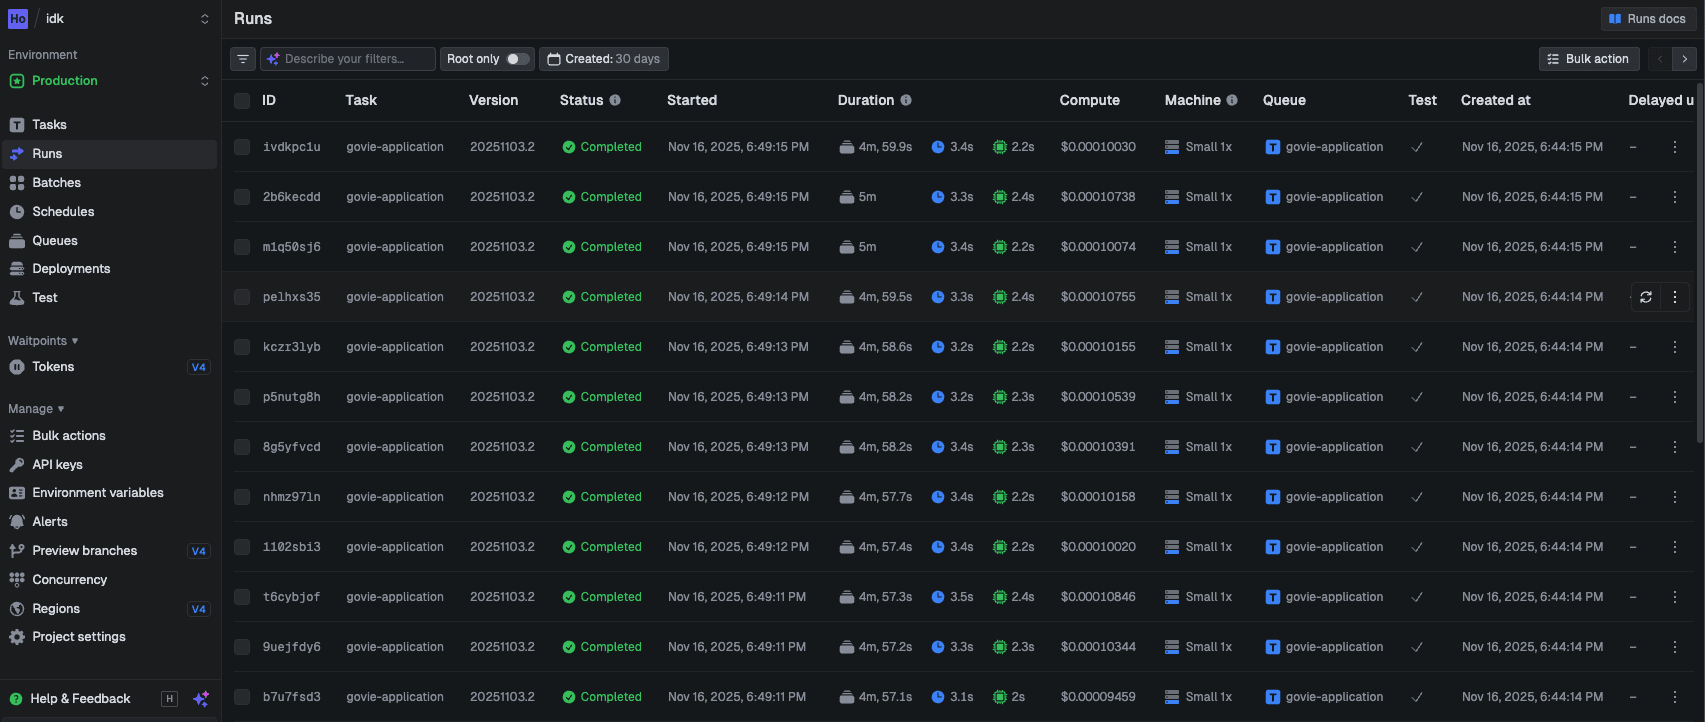The image size is (1705, 722).
Task: Click the filter icon beside the search field
Action: tap(243, 59)
